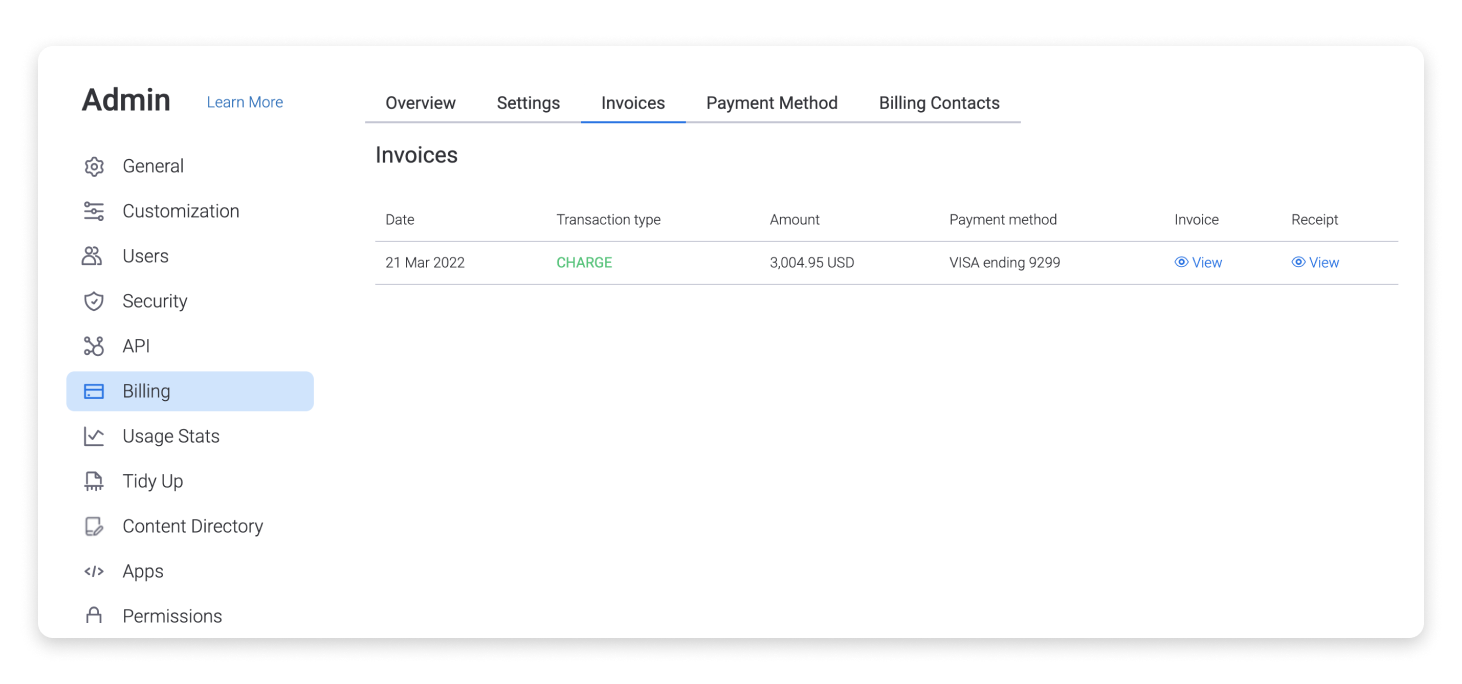Click the Permissions lock icon
This screenshot has width=1462, height=684.
pos(94,616)
